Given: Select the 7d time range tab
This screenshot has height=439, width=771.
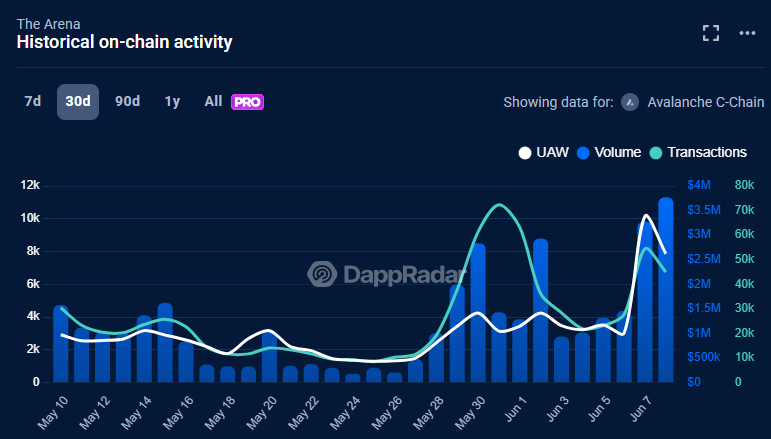Looking at the screenshot, I should pos(33,102).
